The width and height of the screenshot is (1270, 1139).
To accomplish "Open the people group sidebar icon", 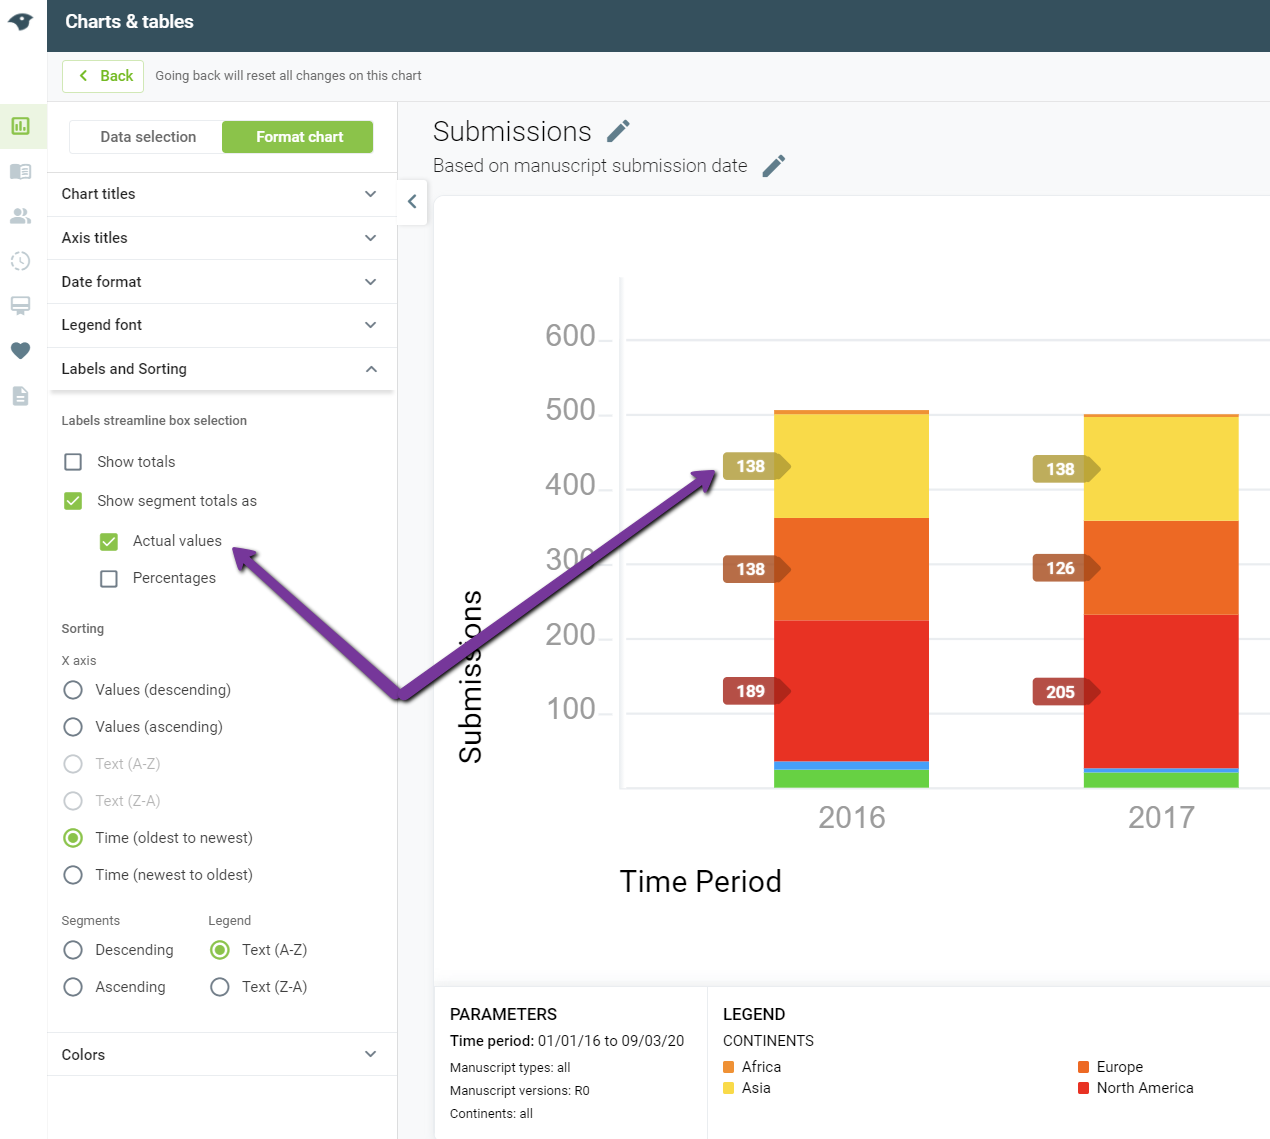I will 20,216.
